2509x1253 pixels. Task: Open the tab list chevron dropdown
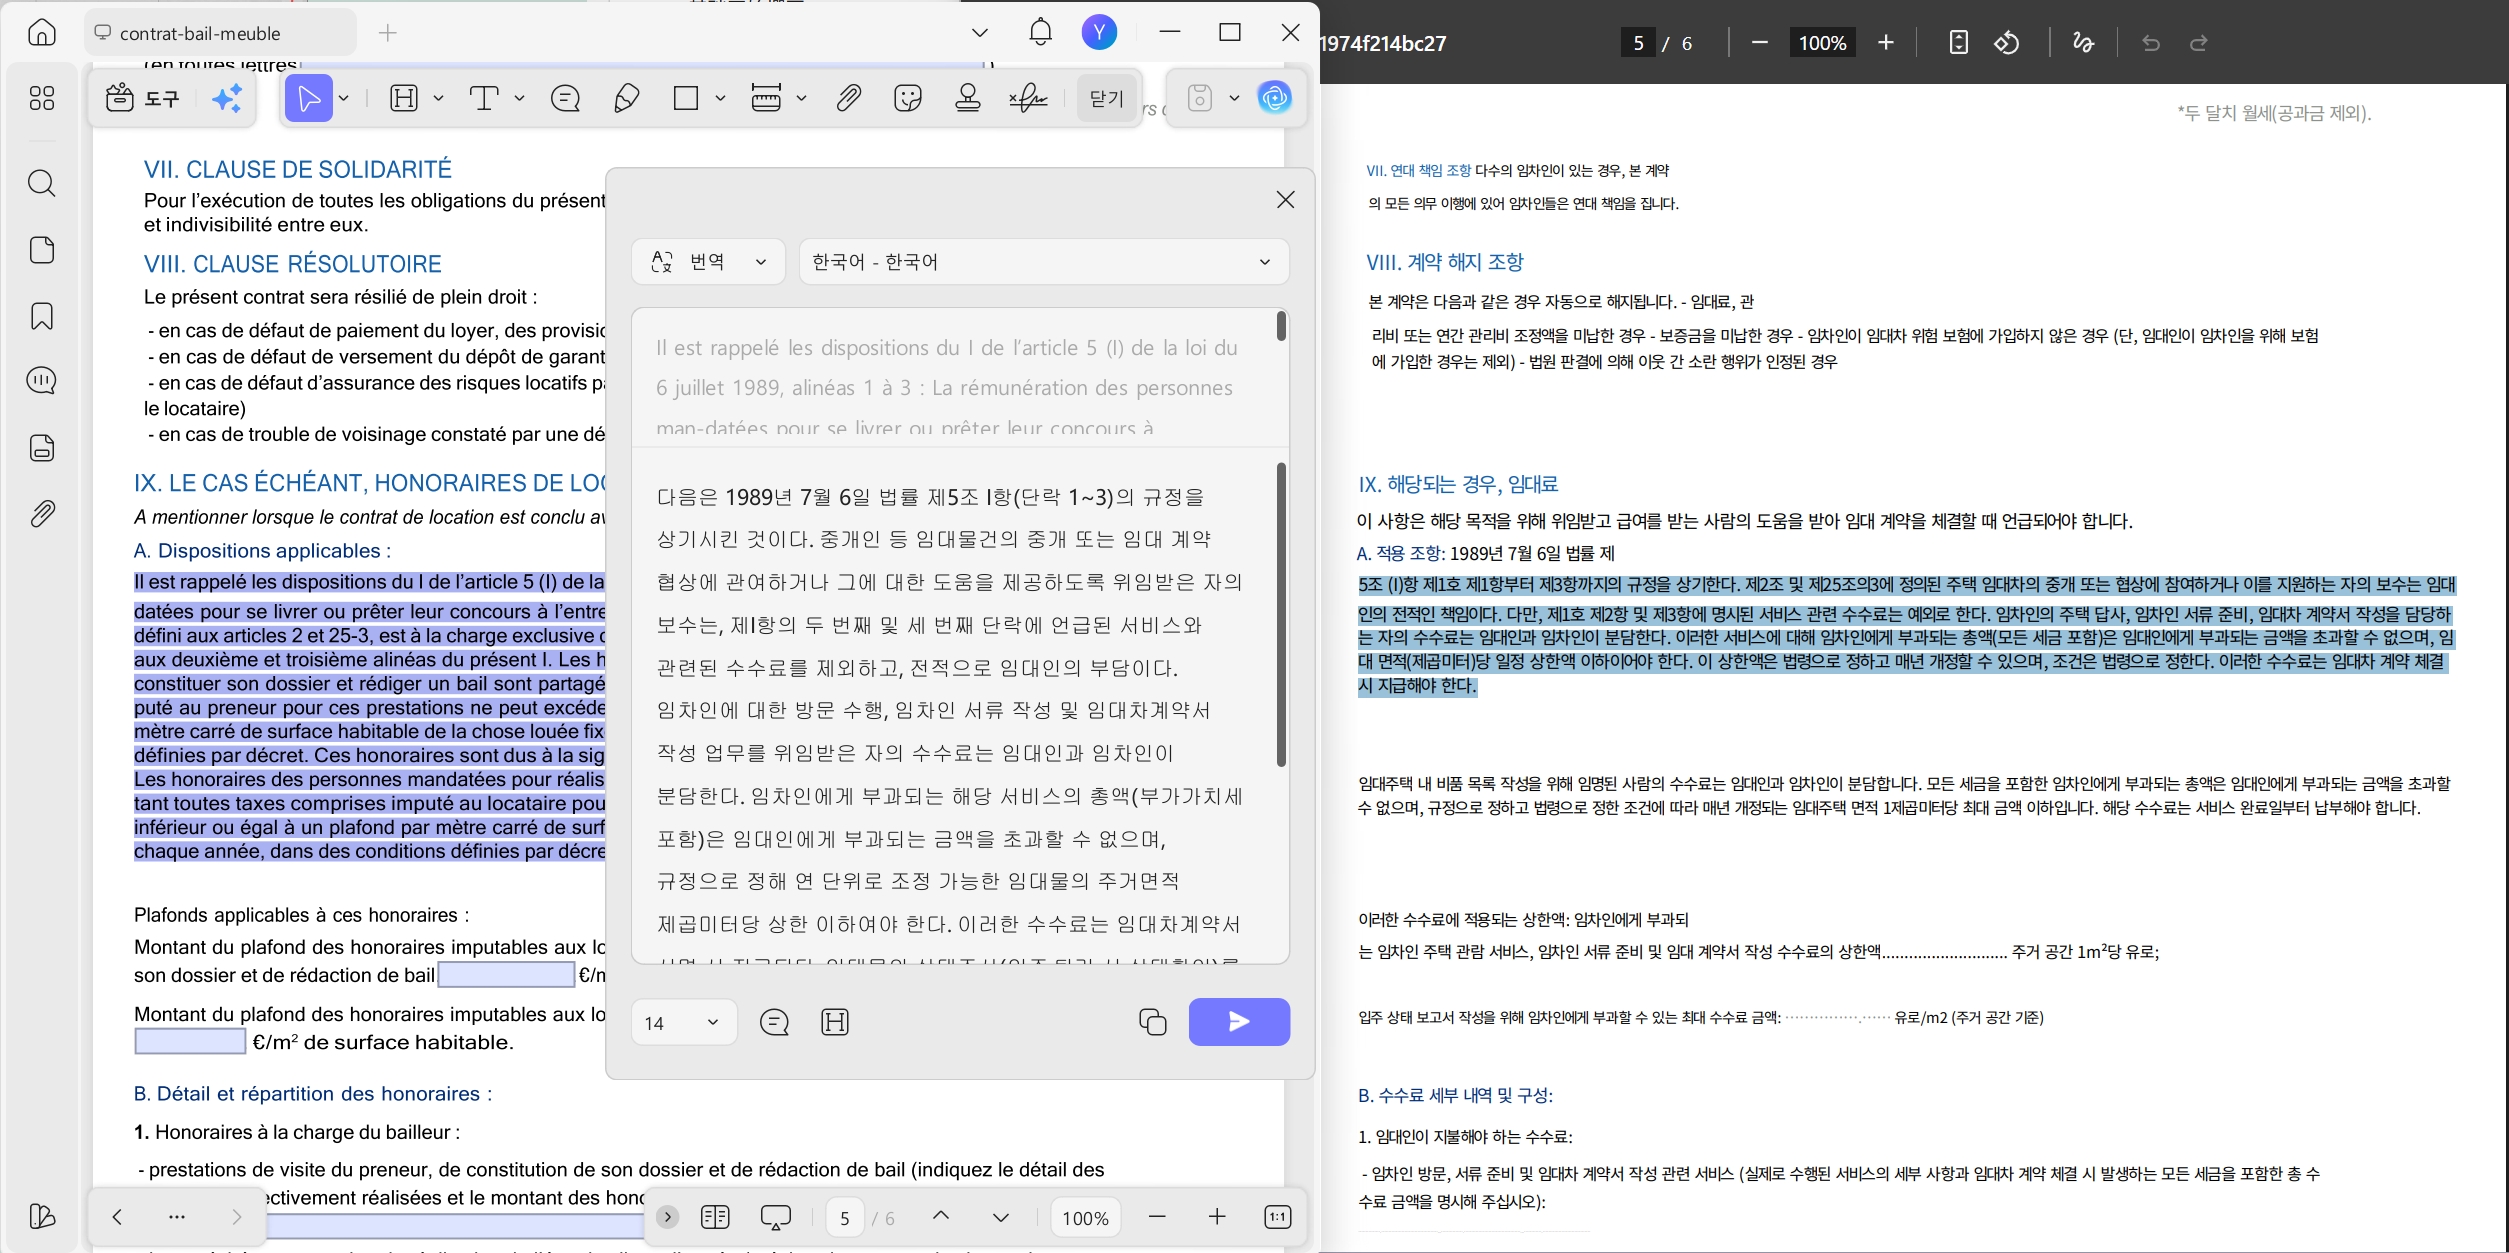(980, 33)
